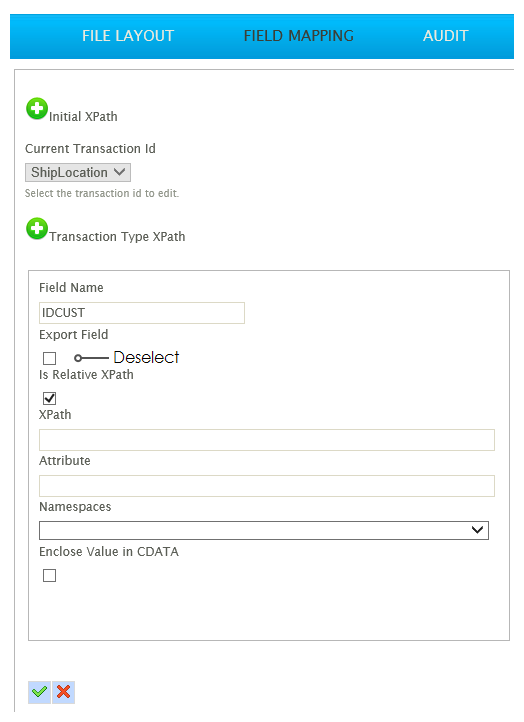The width and height of the screenshot is (524, 722).
Task: Open the FIELD MAPPING tab
Action: click(x=299, y=36)
